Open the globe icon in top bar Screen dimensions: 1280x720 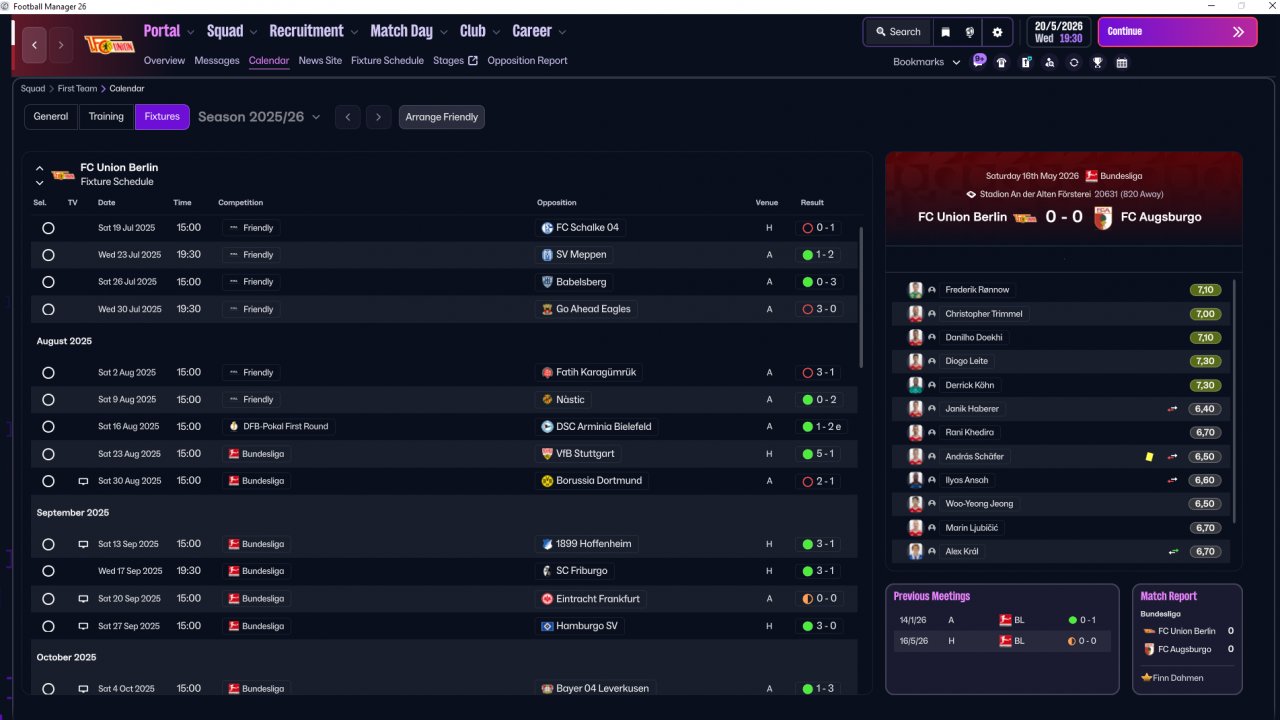970,32
